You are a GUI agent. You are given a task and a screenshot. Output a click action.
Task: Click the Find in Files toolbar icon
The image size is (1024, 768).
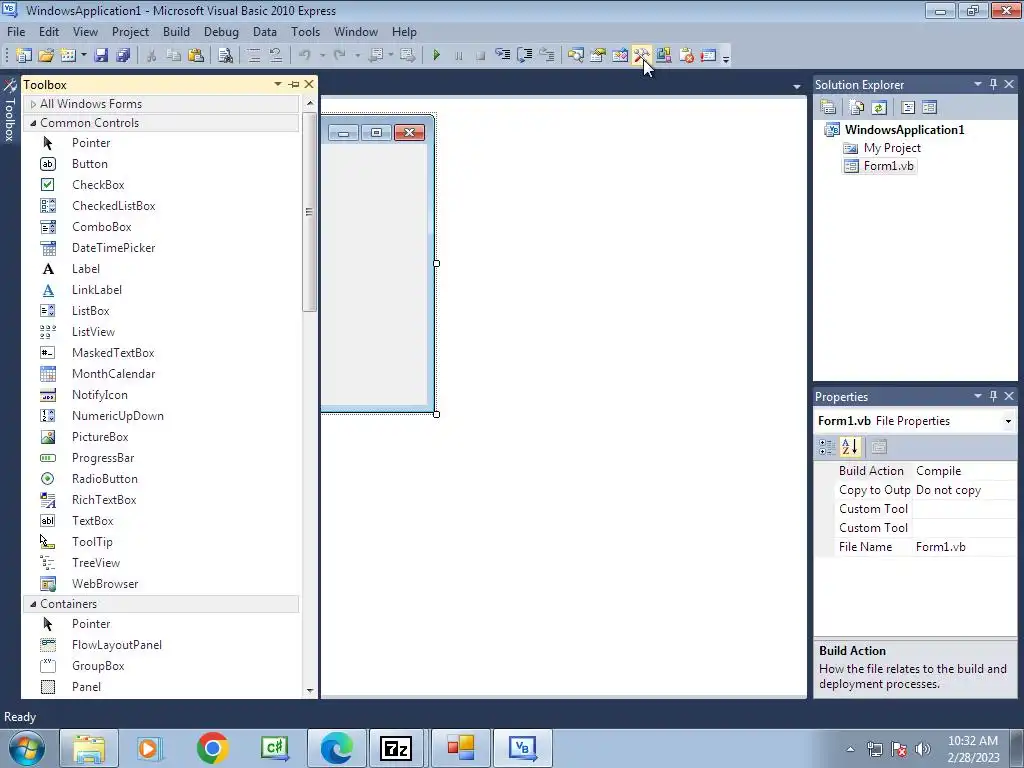pos(225,56)
